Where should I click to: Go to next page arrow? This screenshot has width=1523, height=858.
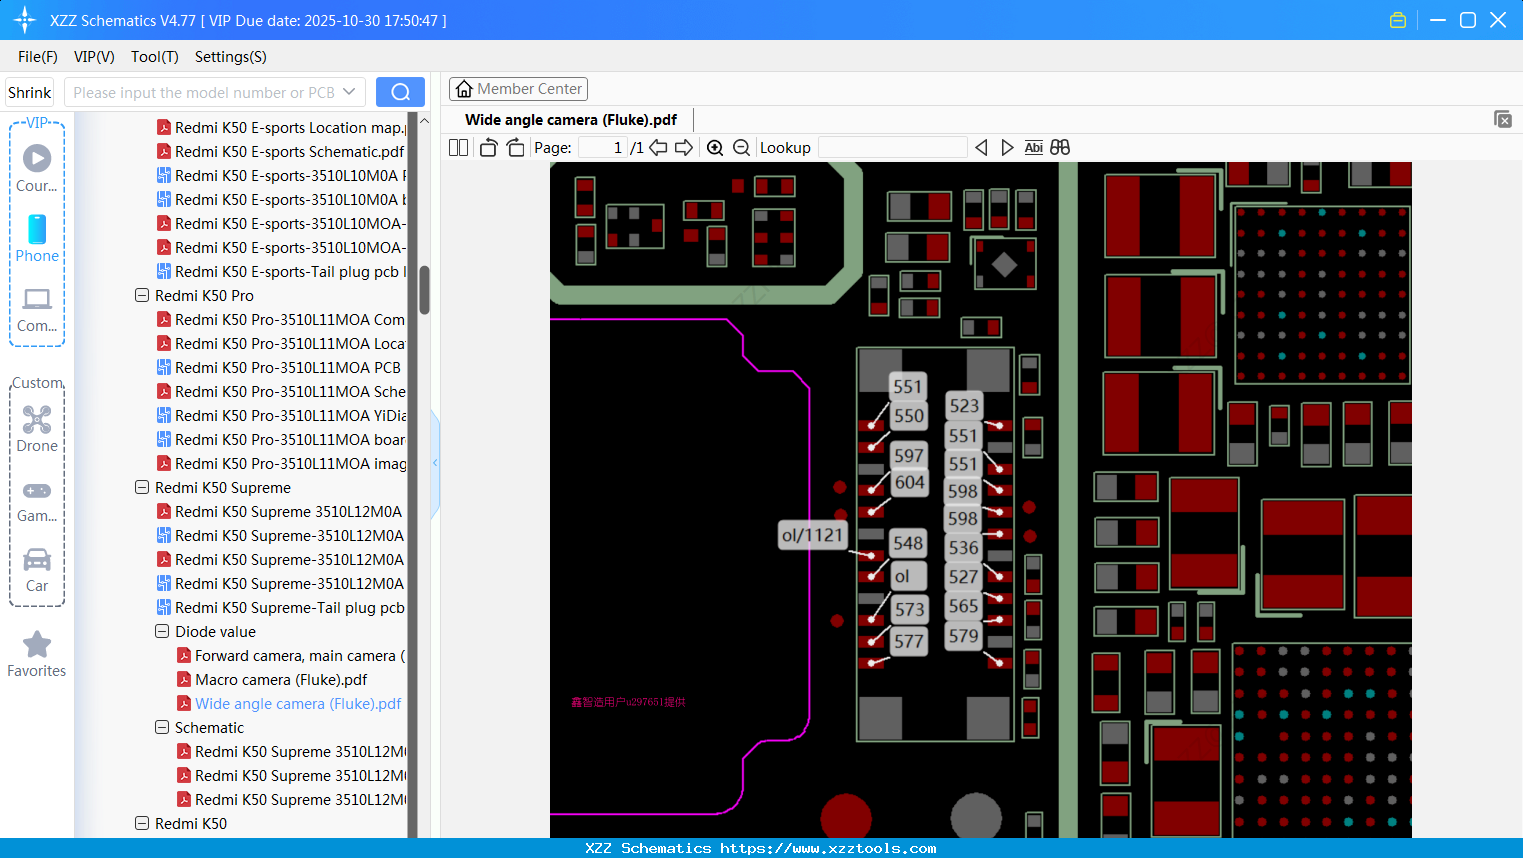(684, 148)
